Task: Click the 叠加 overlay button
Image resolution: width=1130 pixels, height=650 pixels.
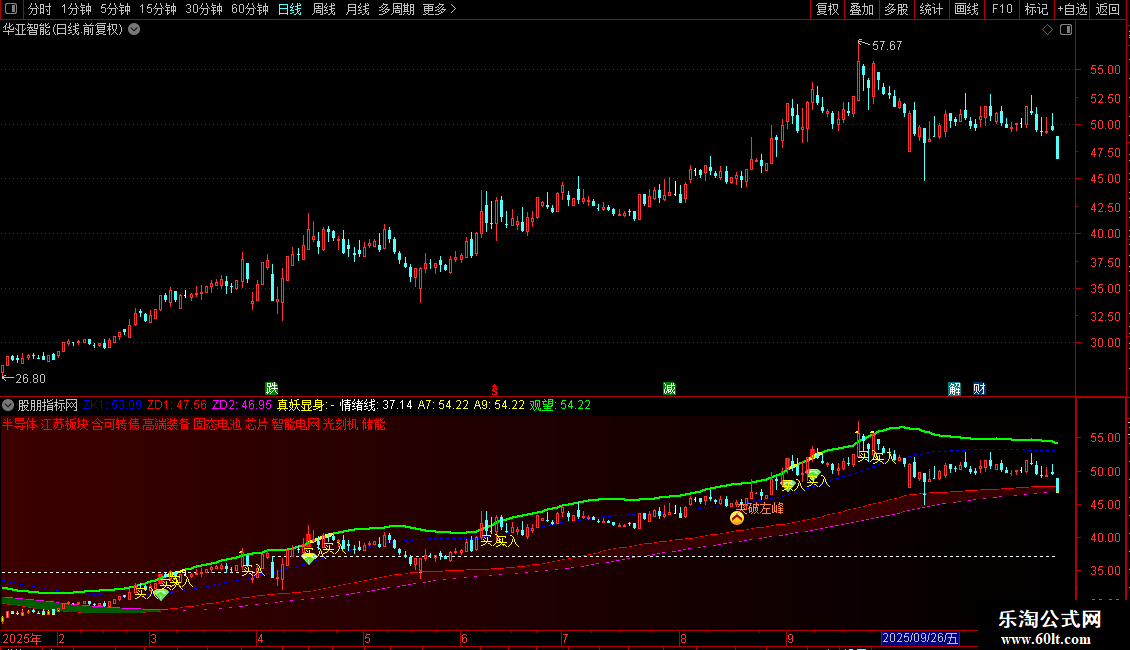Action: [x=861, y=9]
